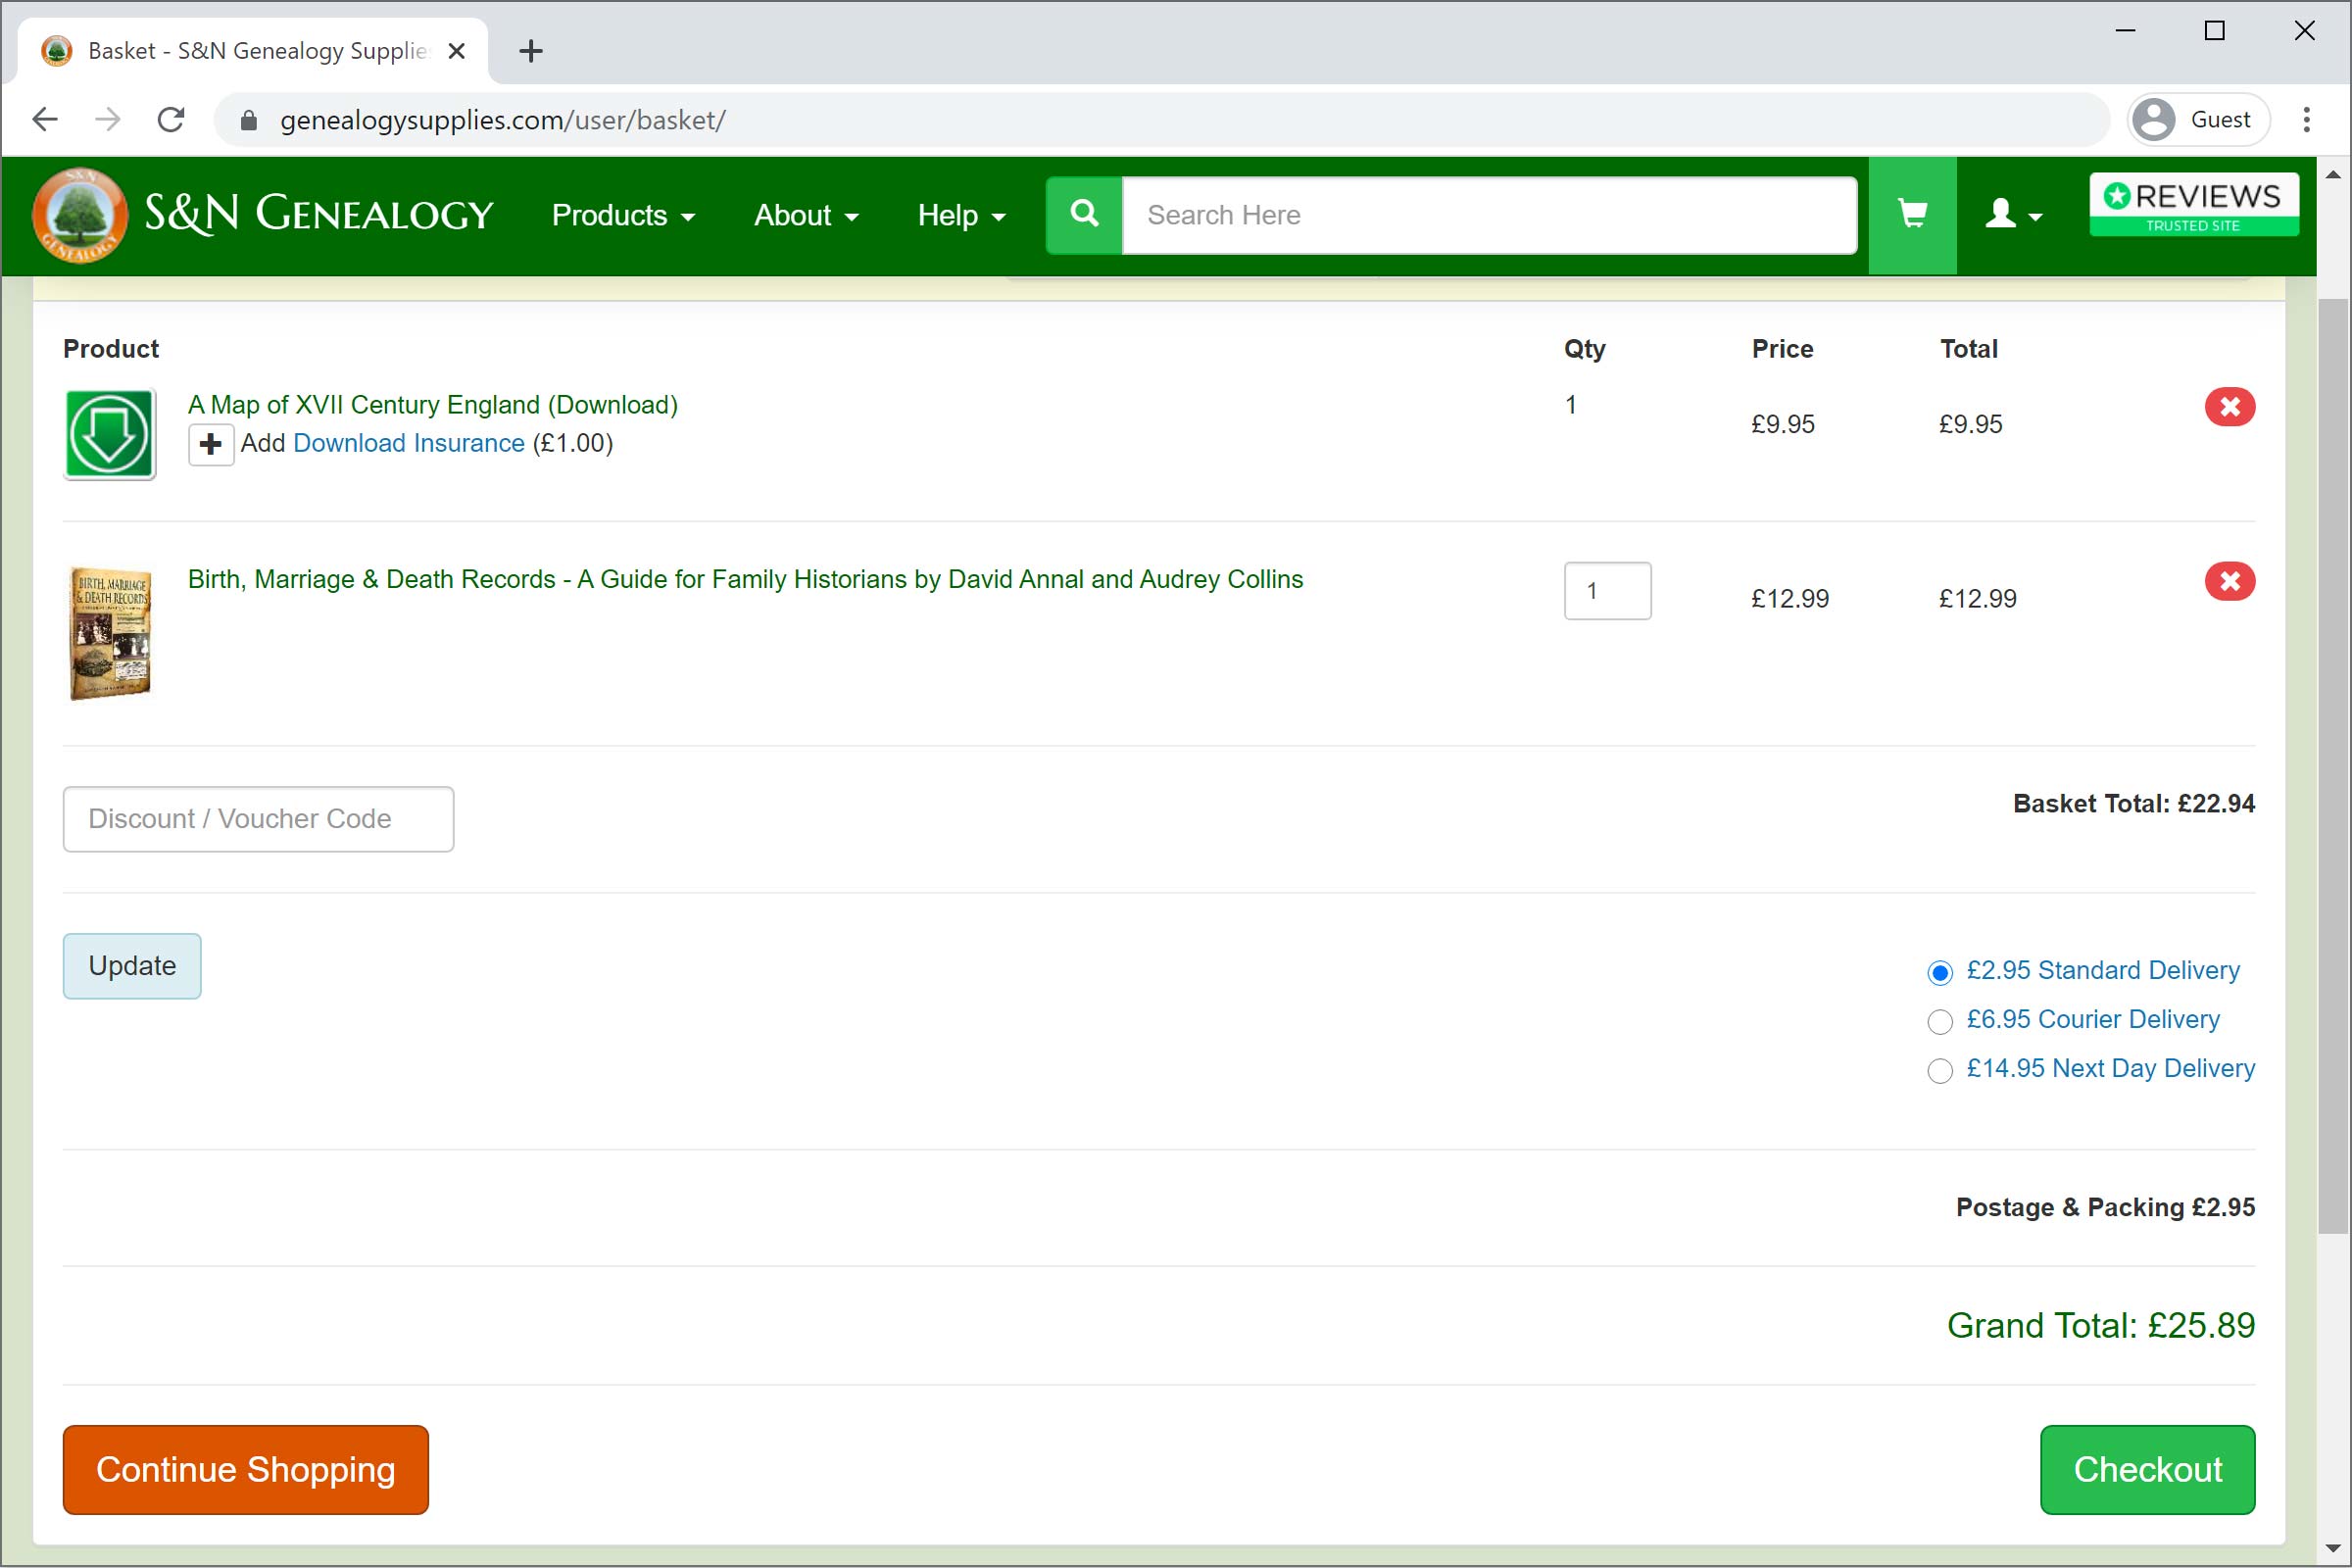This screenshot has height=1568, width=2352.
Task: Open the user account menu icon
Action: tap(2012, 215)
